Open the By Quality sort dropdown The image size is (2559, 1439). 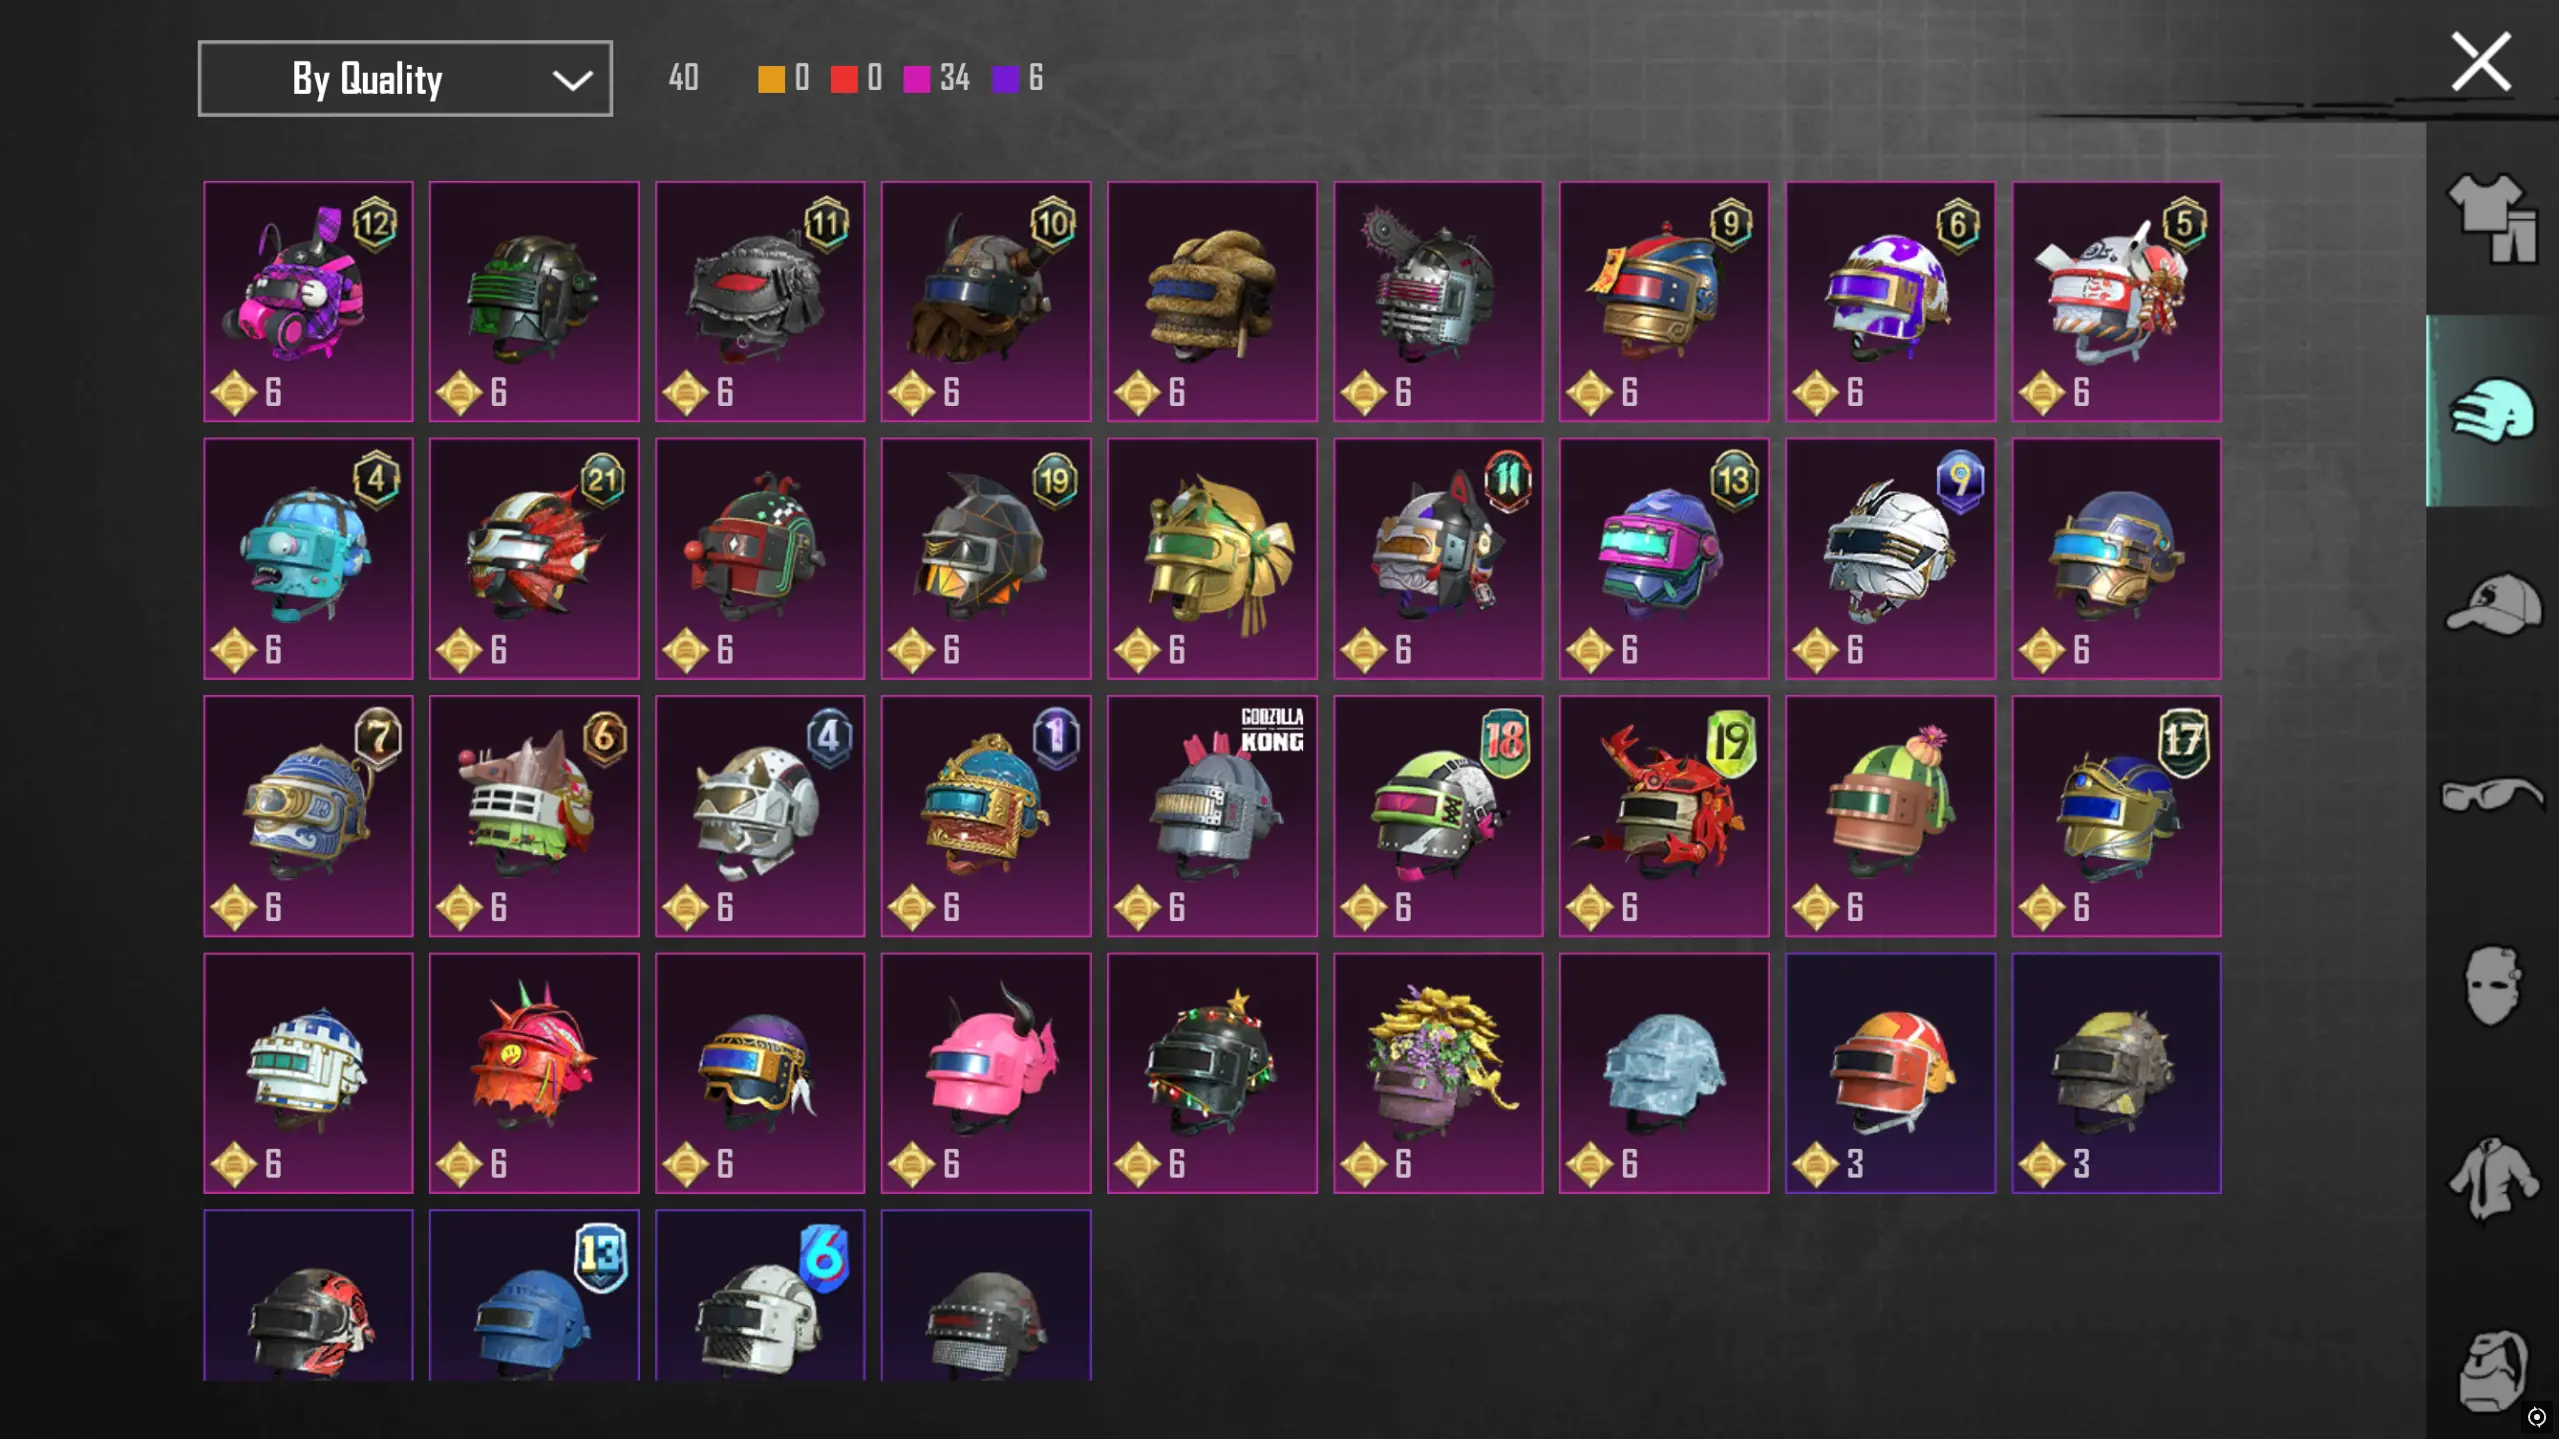point(405,78)
